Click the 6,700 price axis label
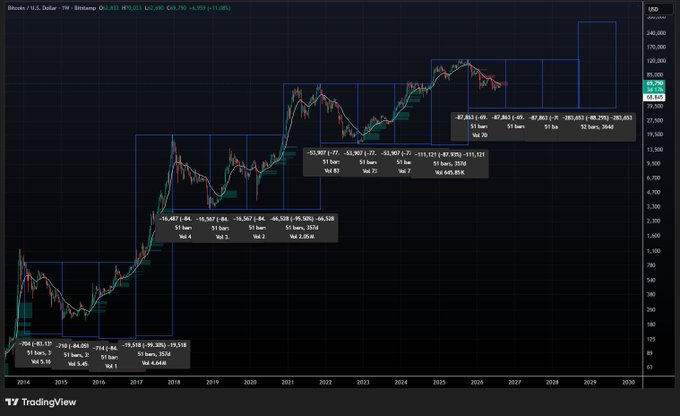The height and width of the screenshot is (416, 680). [654, 178]
